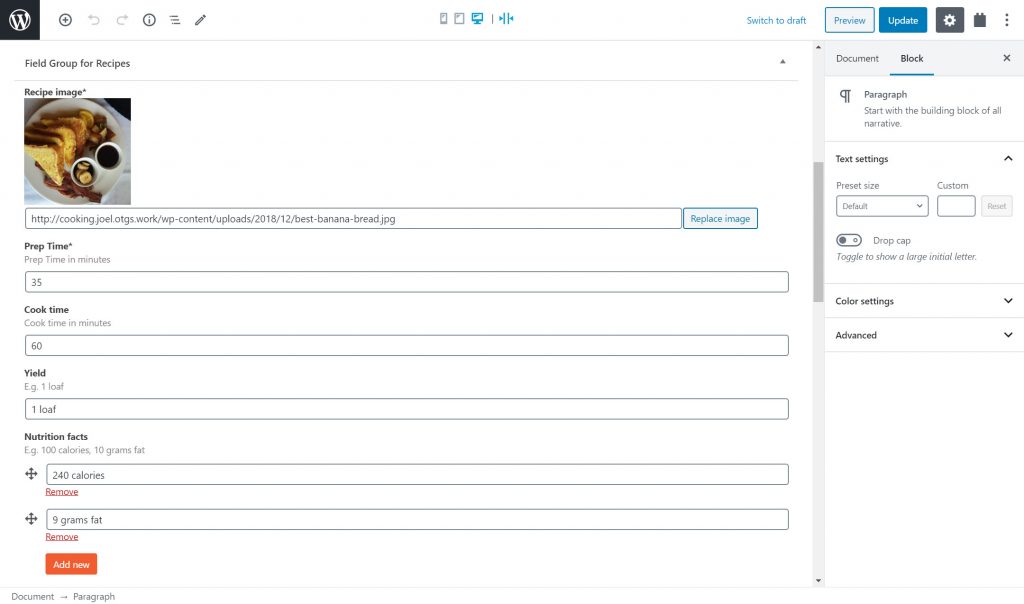Open the three-dot more options menu
The image size is (1024, 604).
tap(1006, 20)
